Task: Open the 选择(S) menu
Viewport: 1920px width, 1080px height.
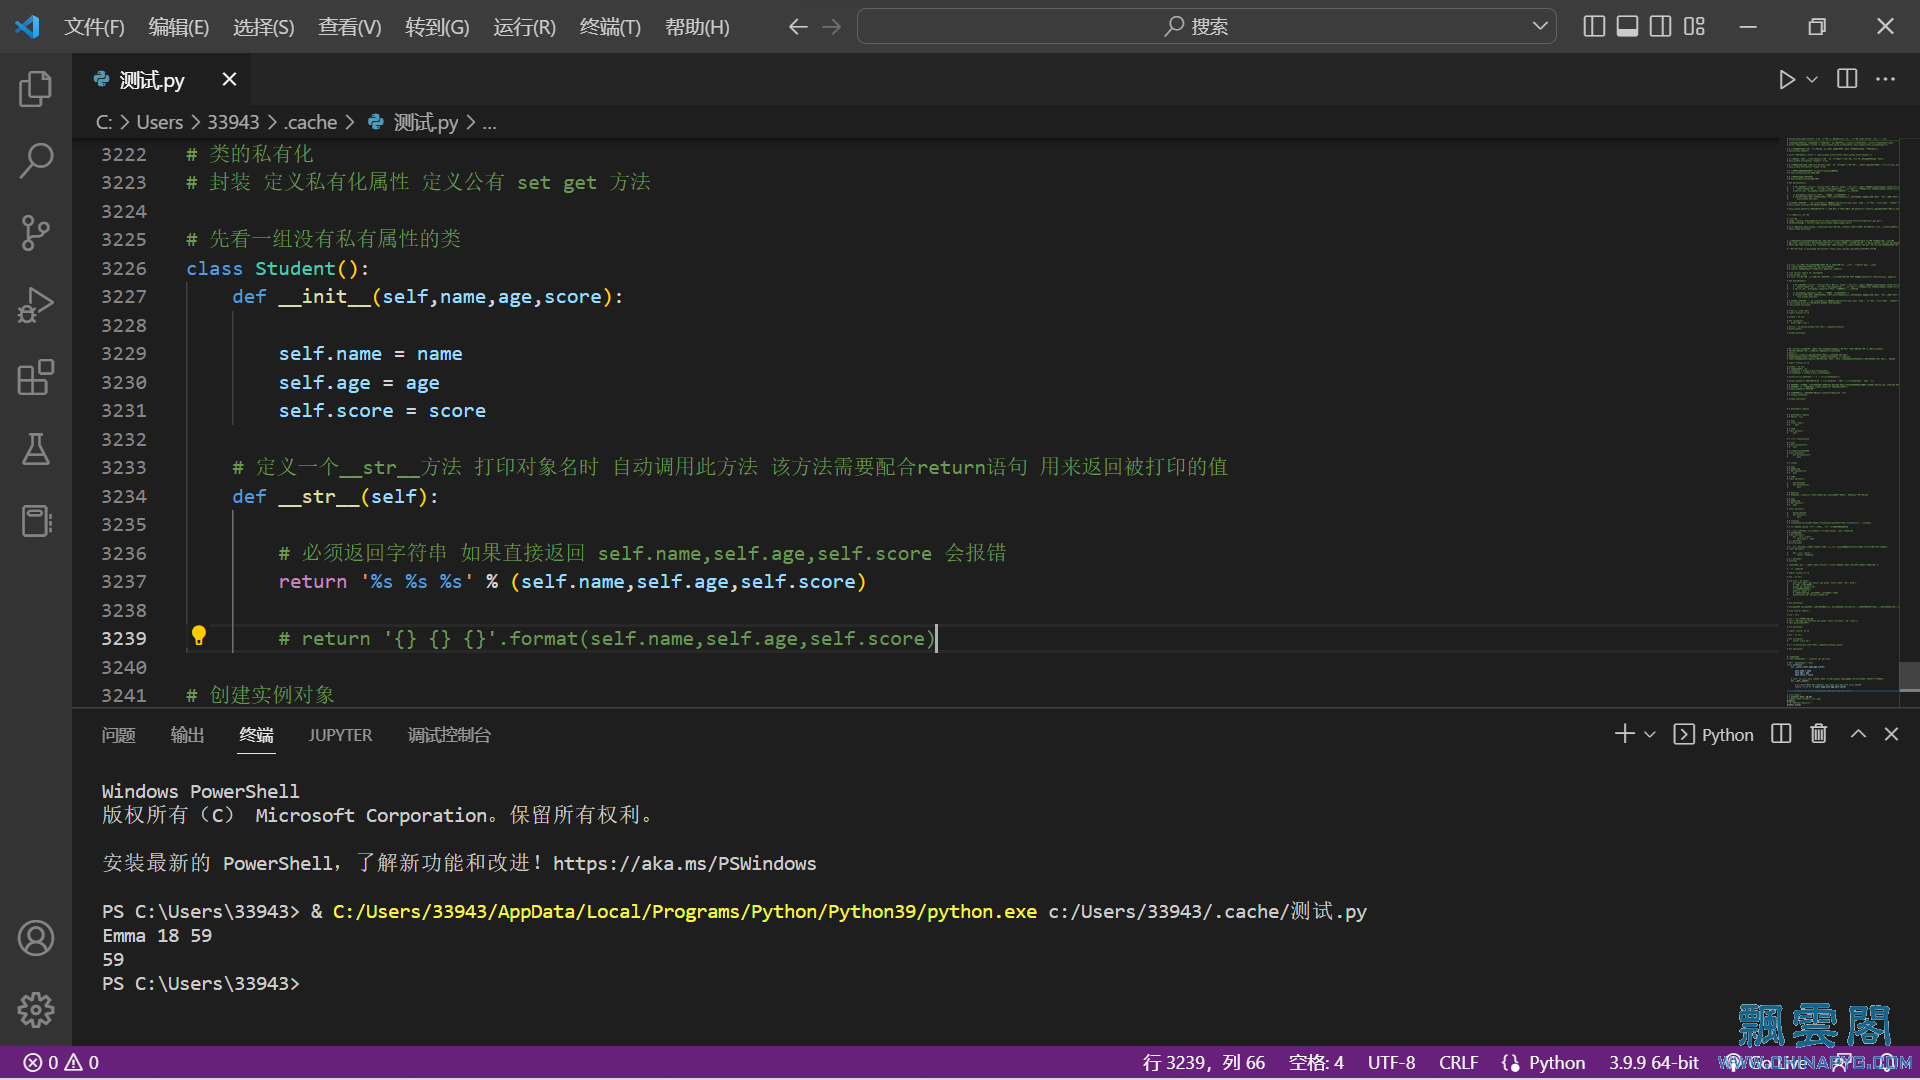Action: [264, 27]
